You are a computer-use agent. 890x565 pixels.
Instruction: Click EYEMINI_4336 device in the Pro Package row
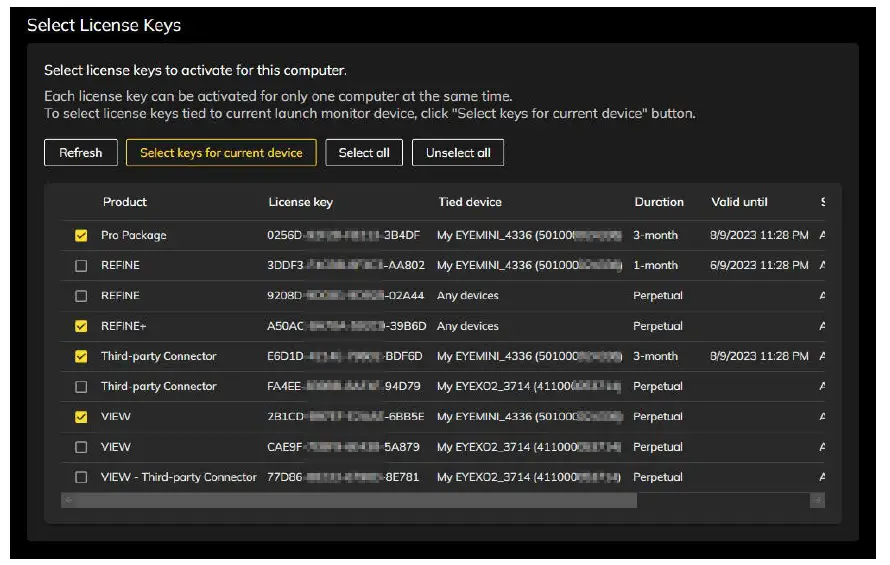coord(529,235)
